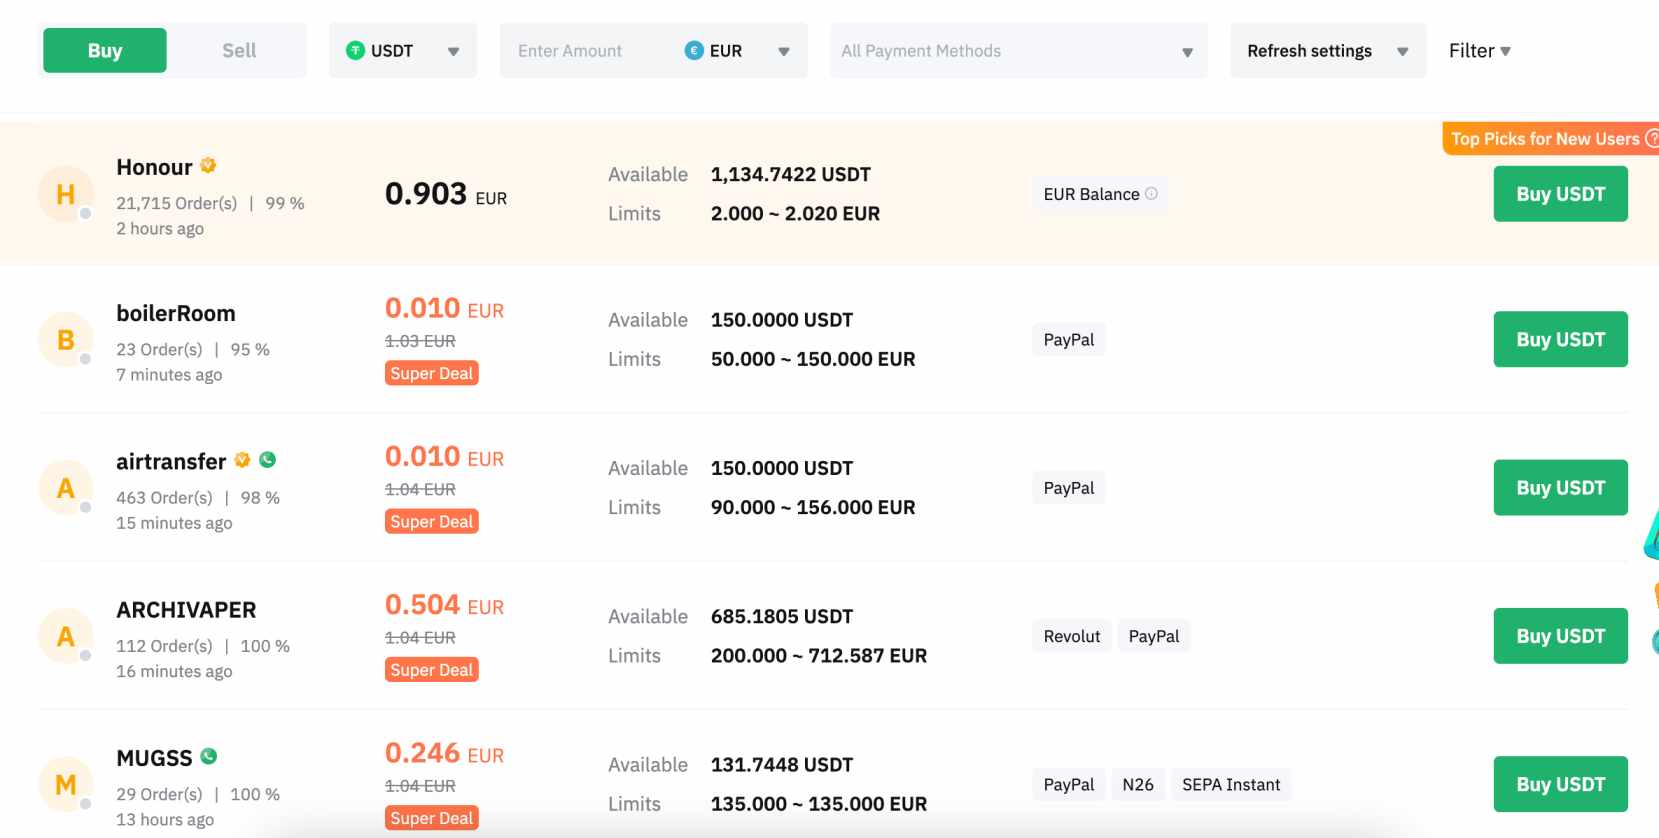Click airtransfer's green phone verified icon

click(x=267, y=460)
